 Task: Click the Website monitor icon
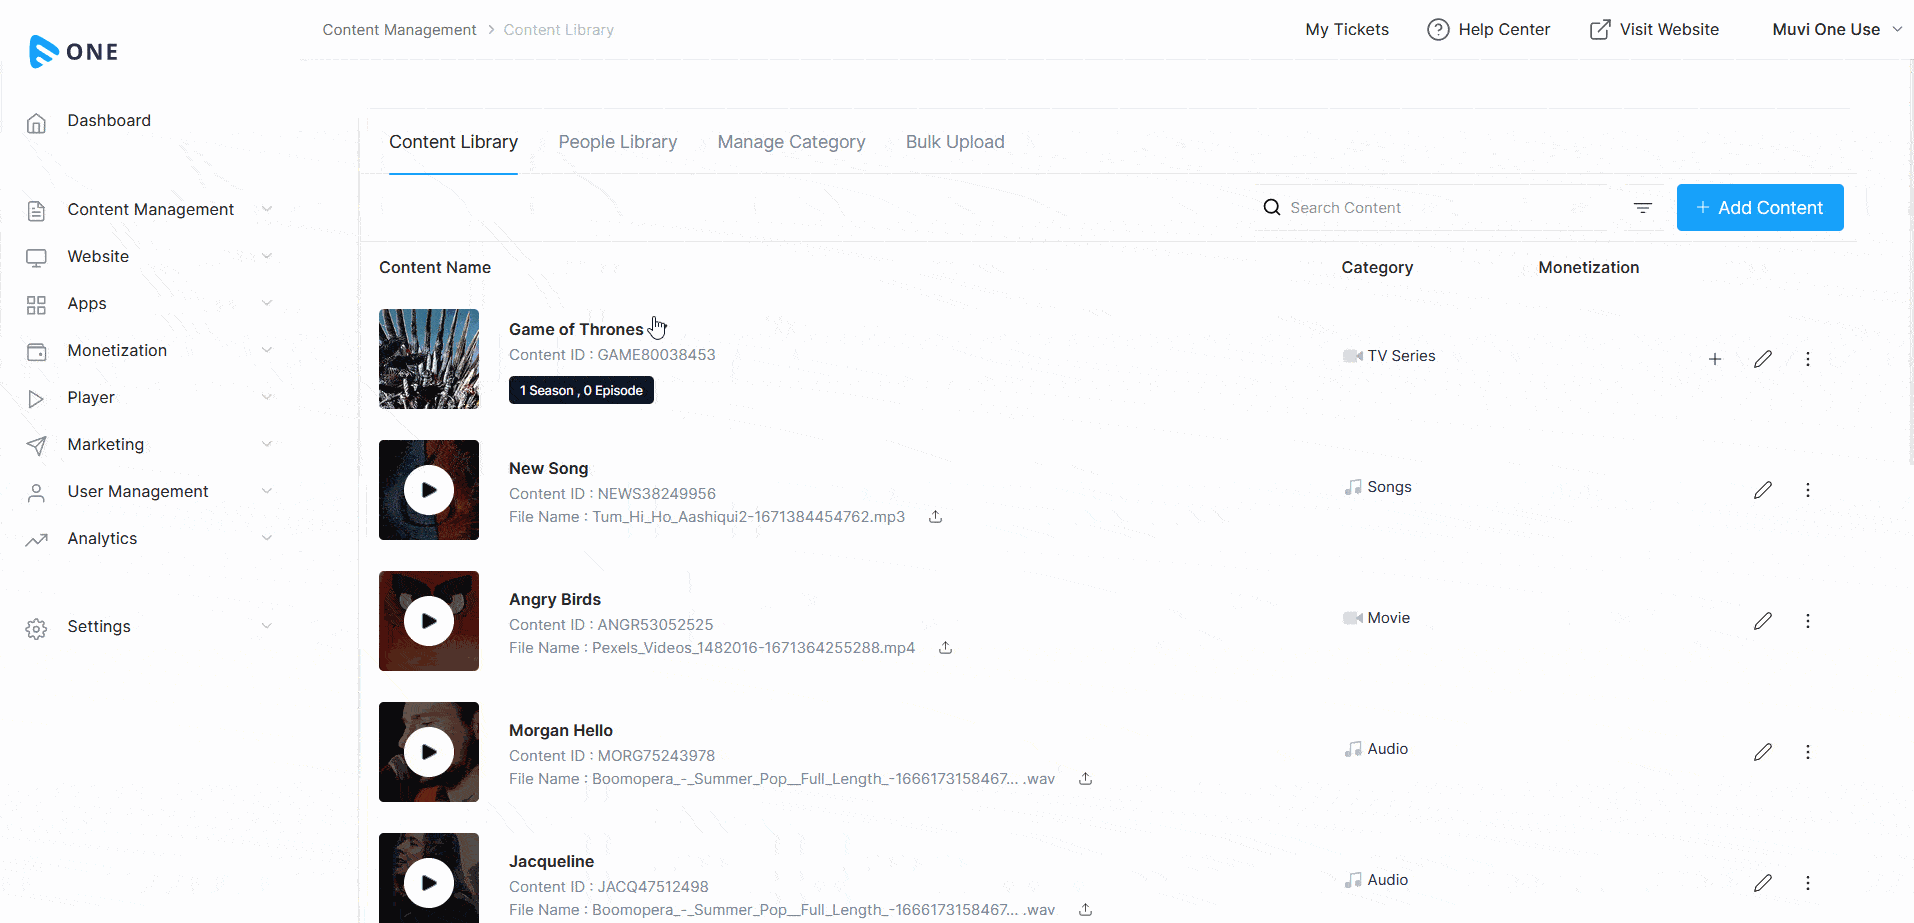[x=37, y=258]
